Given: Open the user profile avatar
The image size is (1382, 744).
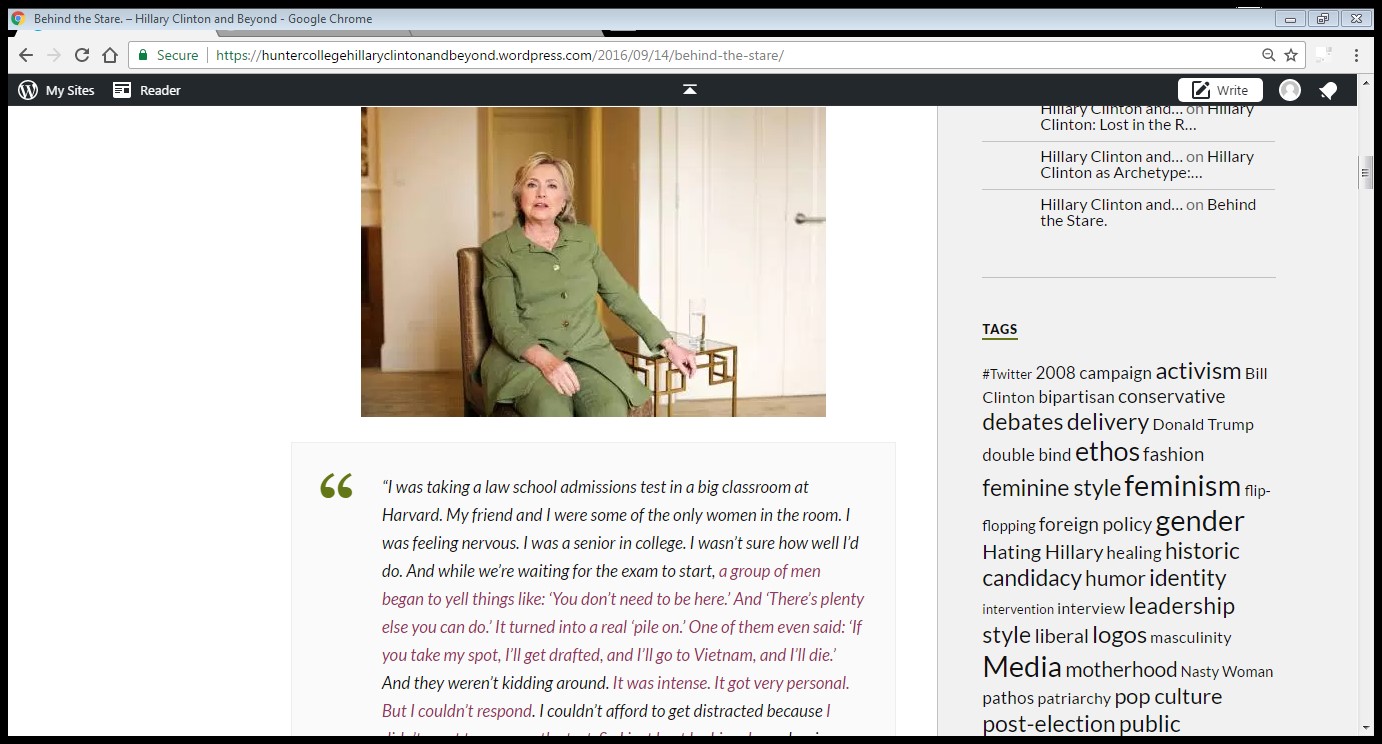Looking at the screenshot, I should tap(1290, 90).
